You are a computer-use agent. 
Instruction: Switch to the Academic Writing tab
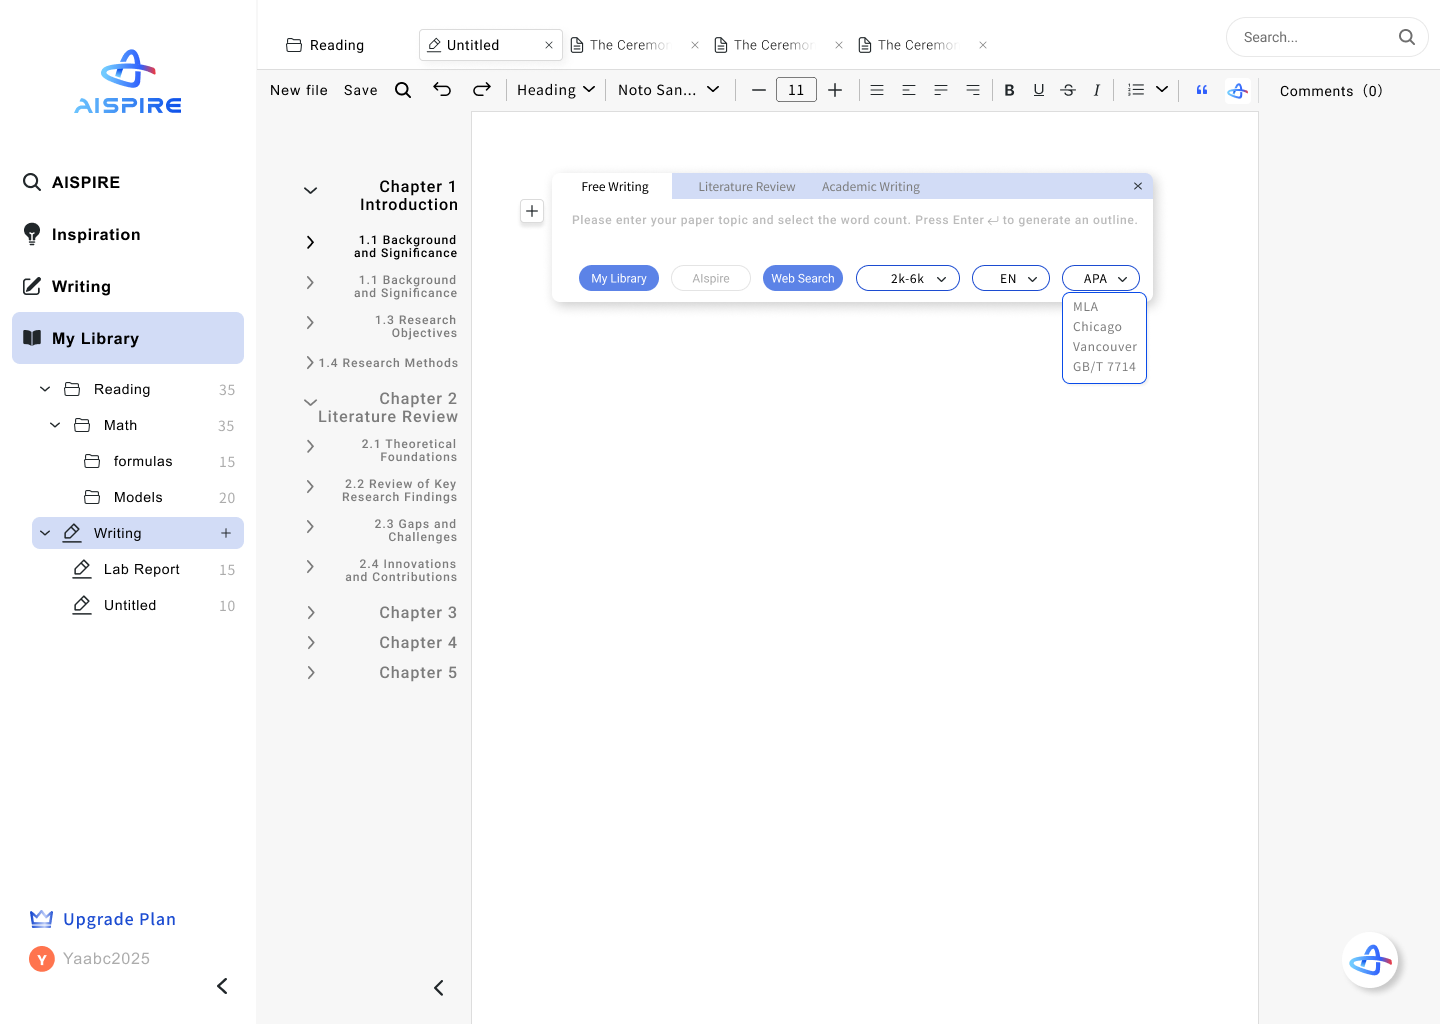tap(870, 186)
